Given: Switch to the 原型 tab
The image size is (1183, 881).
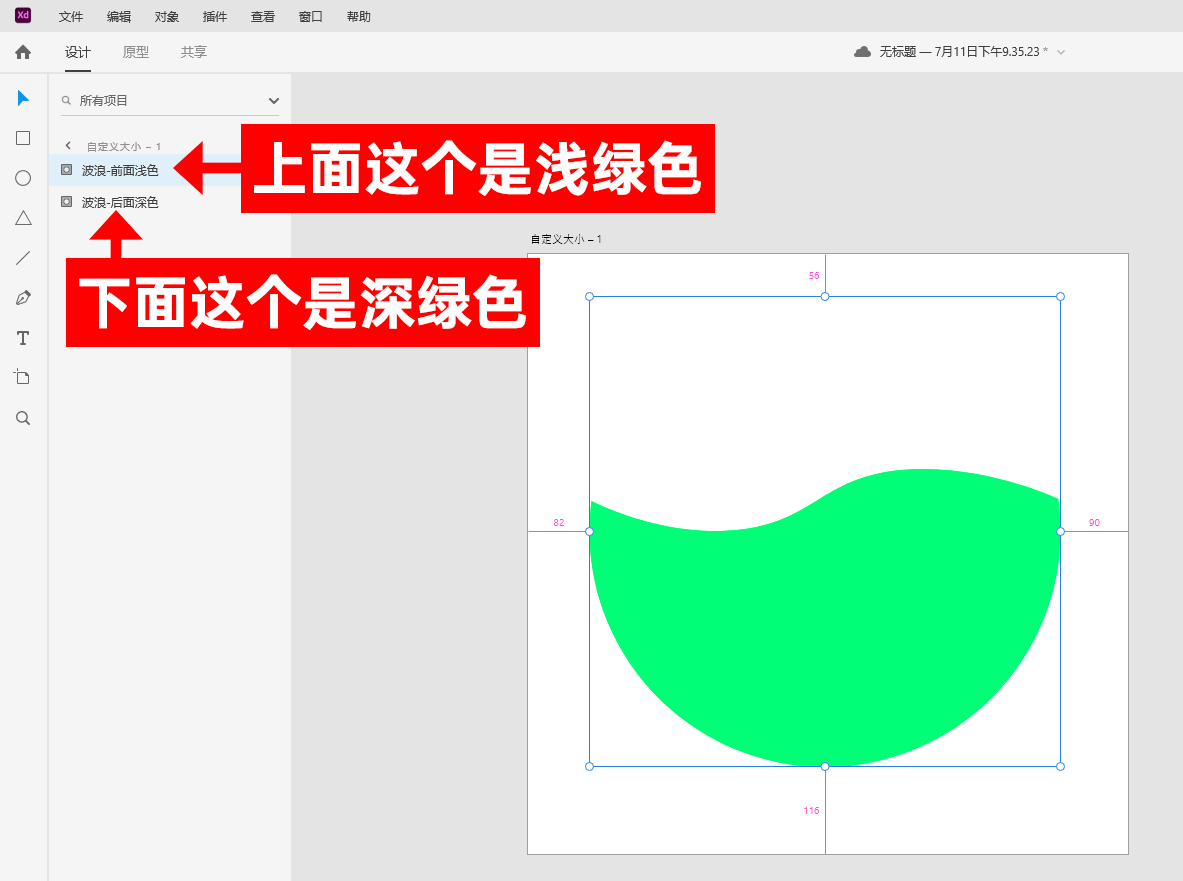Looking at the screenshot, I should click(x=136, y=52).
